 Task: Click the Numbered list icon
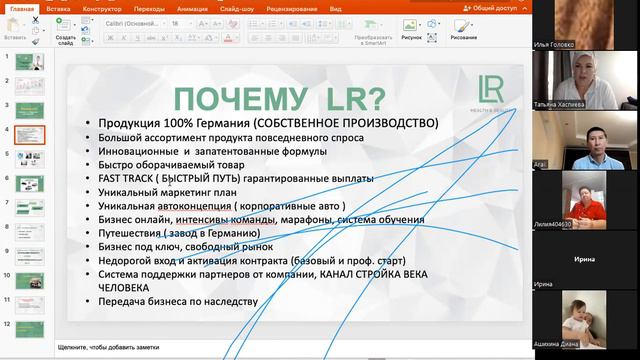pos(273,24)
